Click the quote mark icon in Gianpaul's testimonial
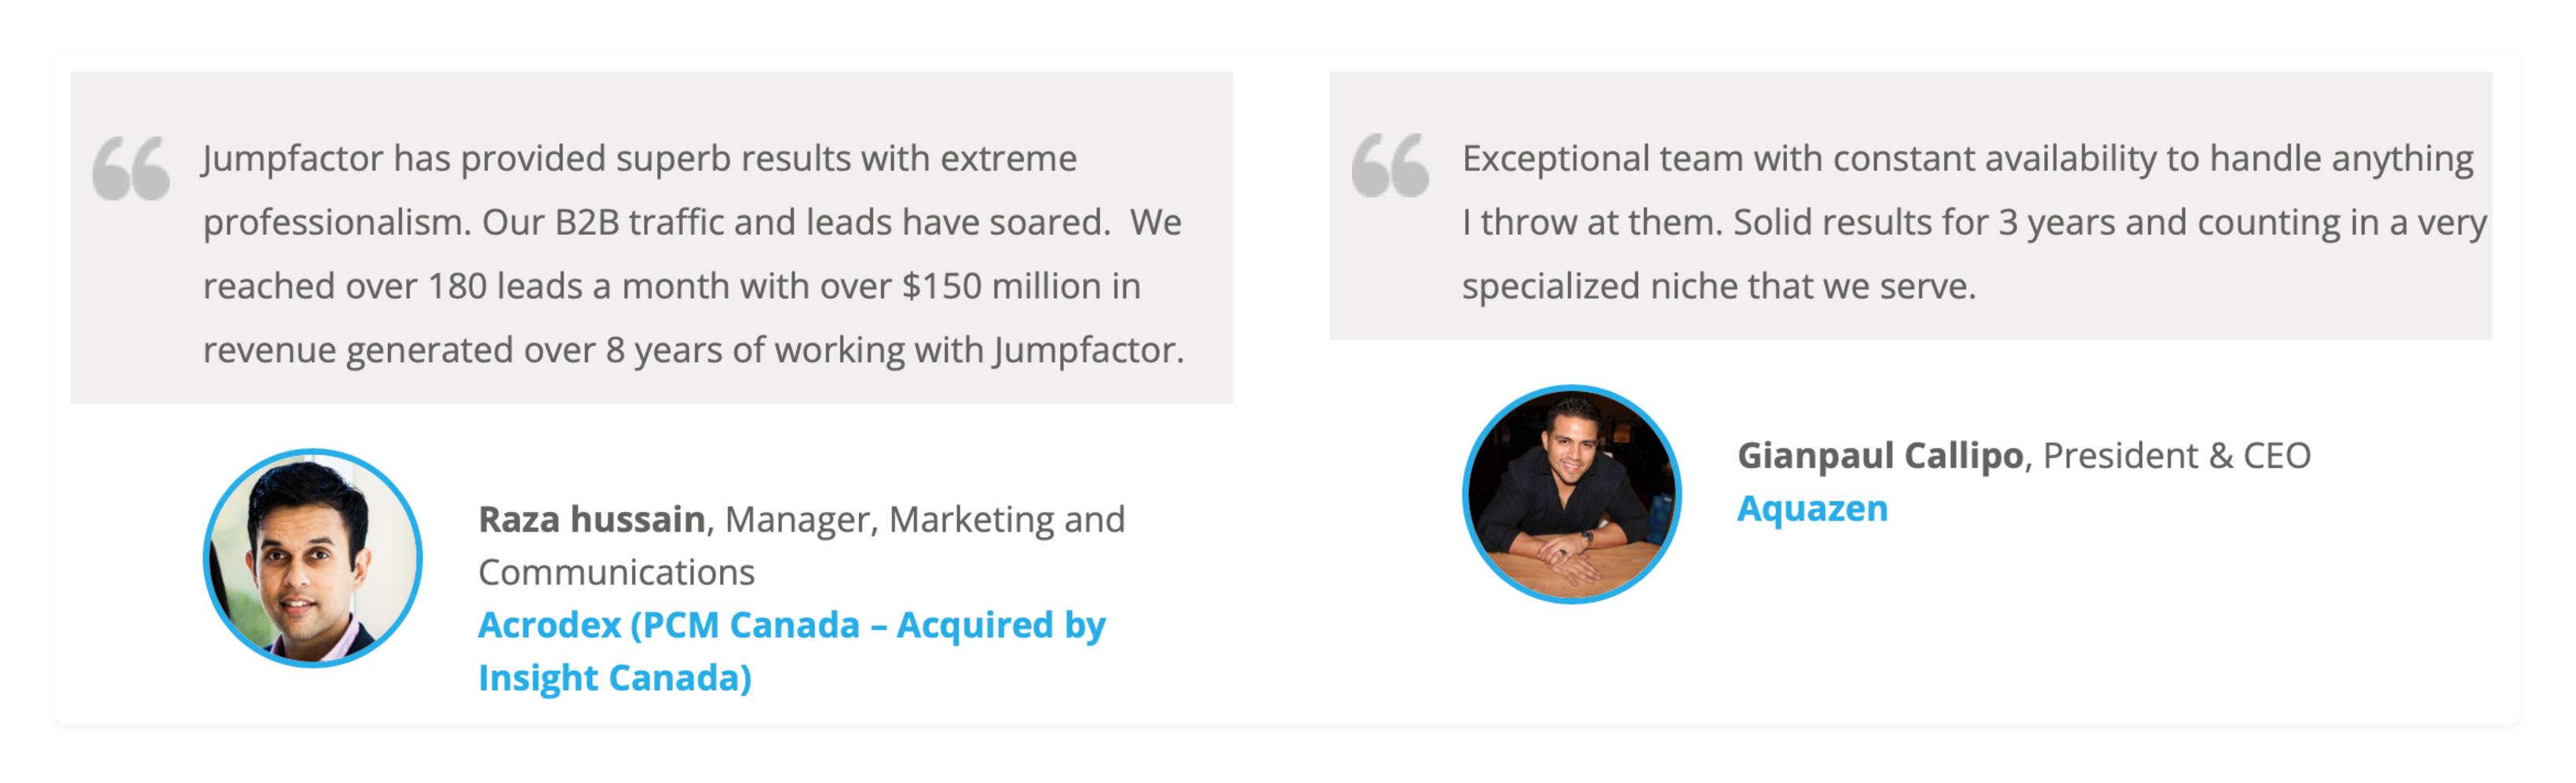Image resolution: width=2576 pixels, height=783 pixels. [1390, 165]
